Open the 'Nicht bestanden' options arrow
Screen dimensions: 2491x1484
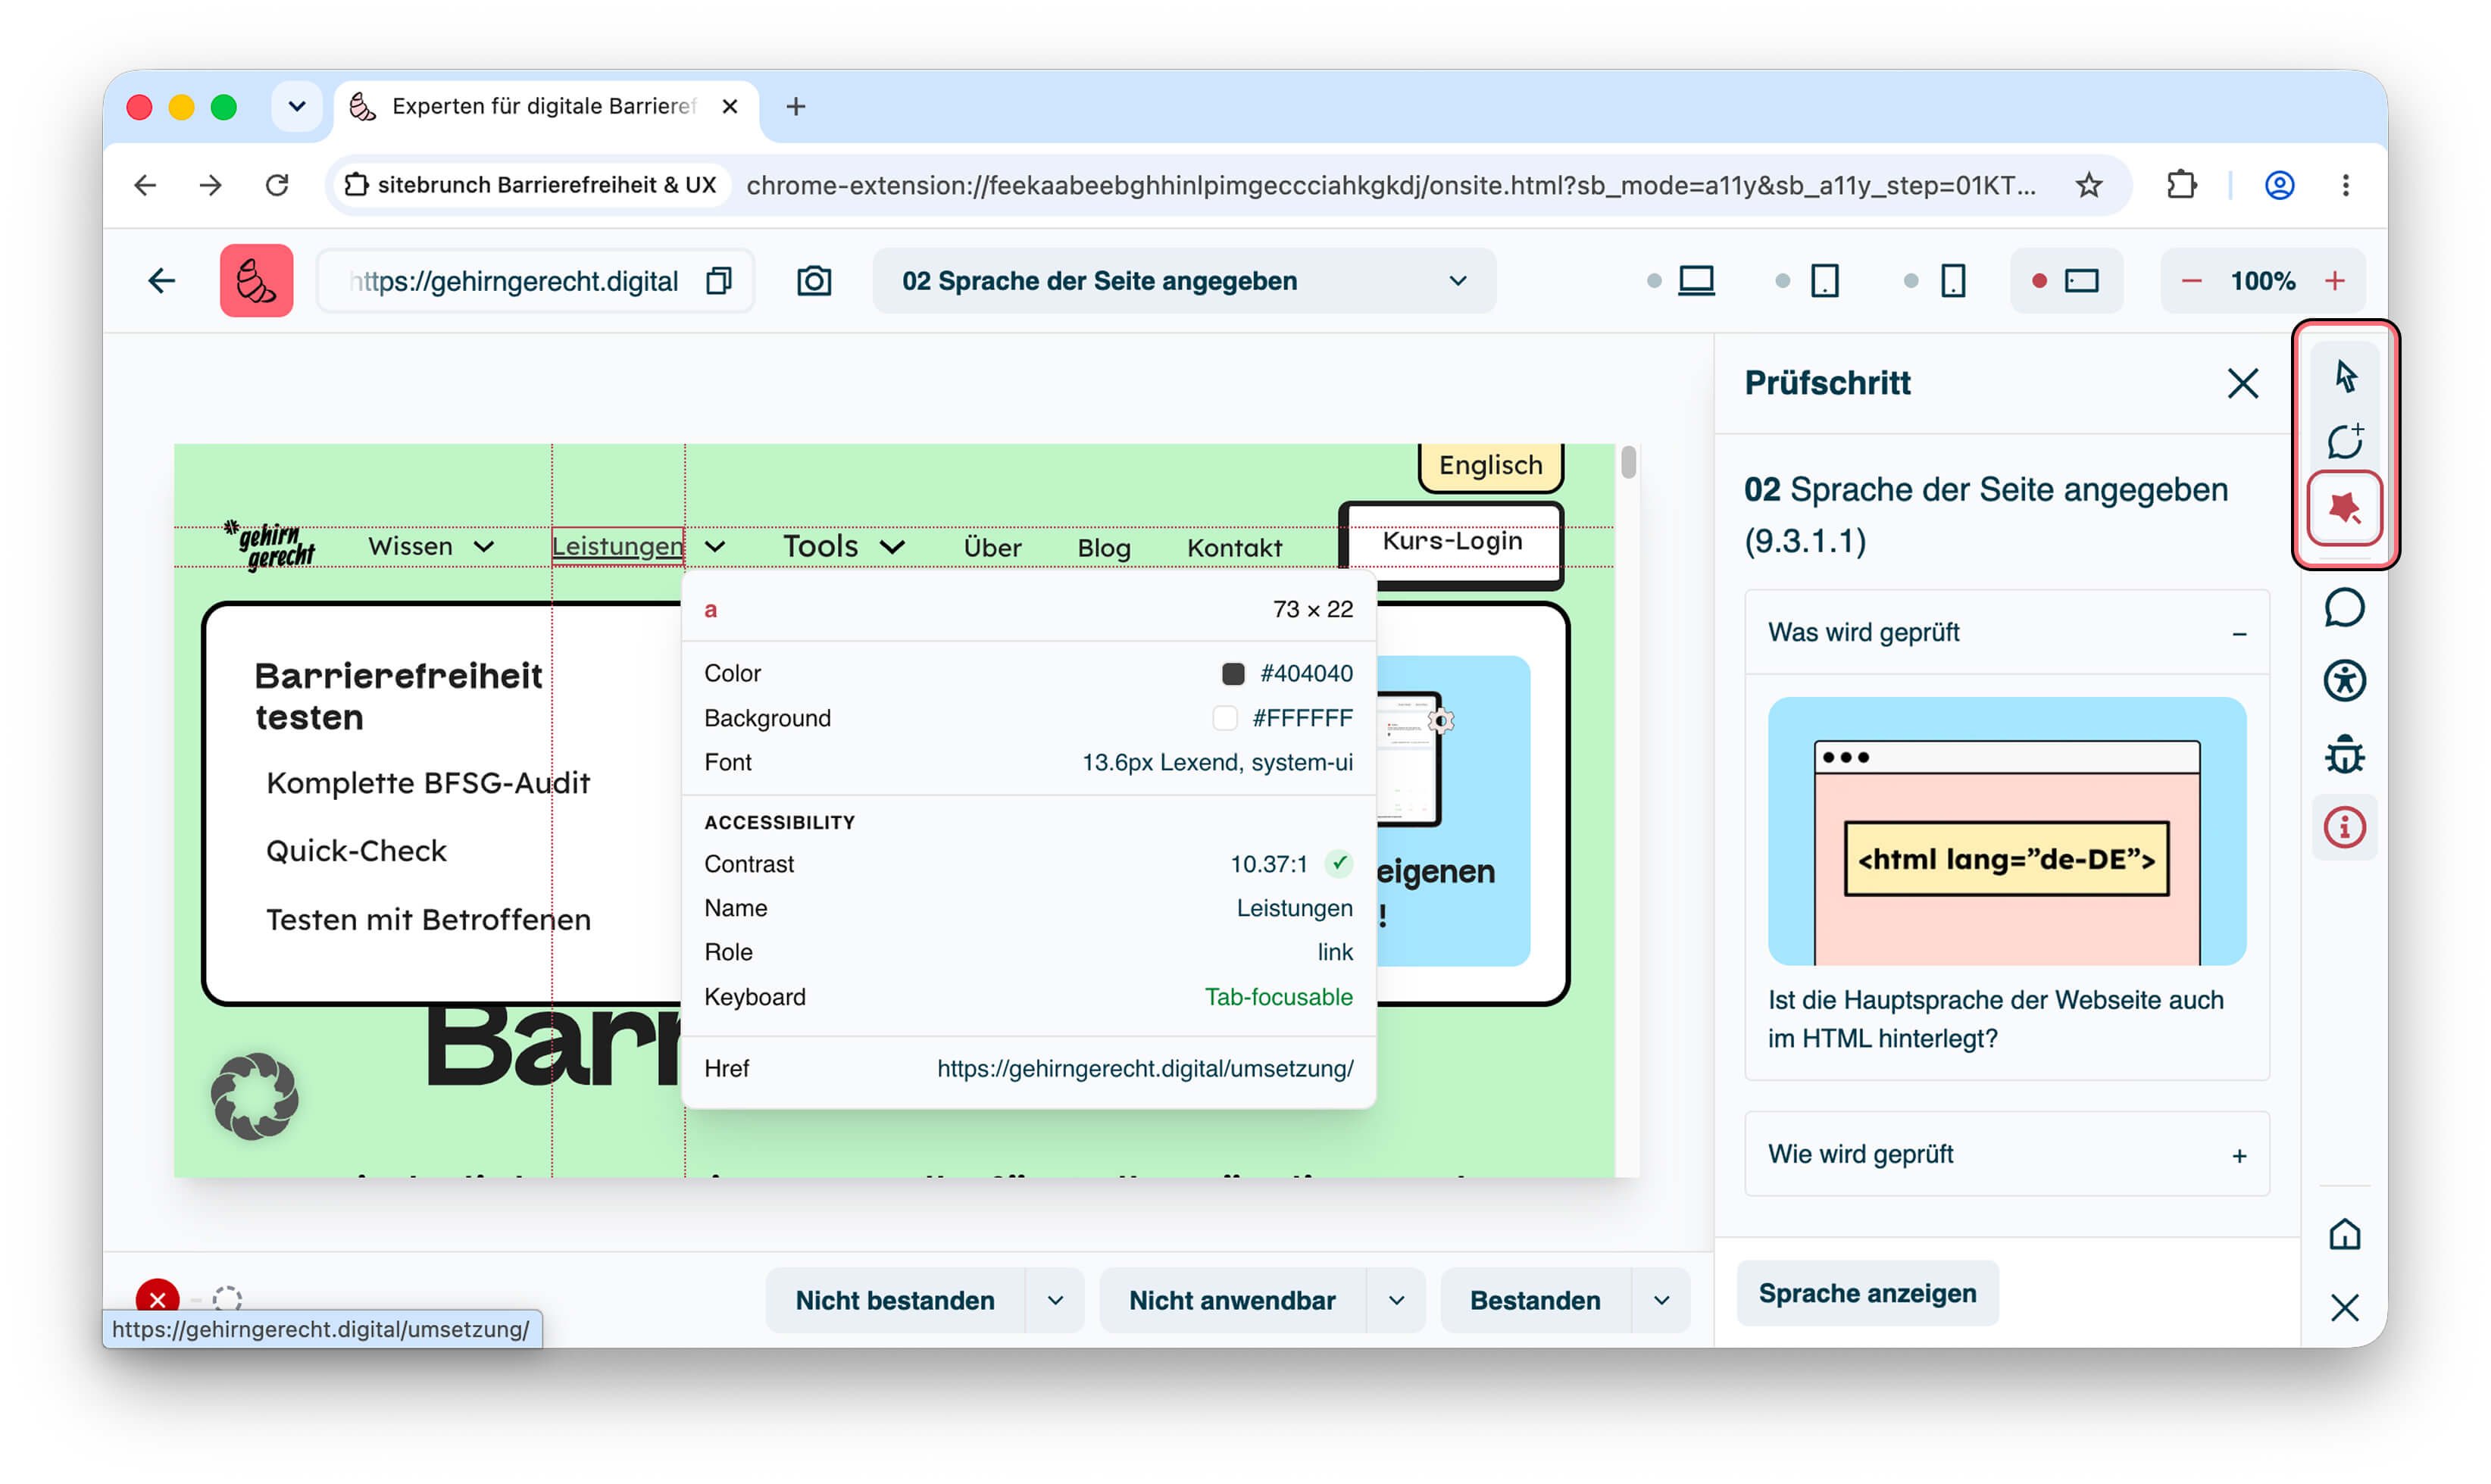click(x=1055, y=1300)
